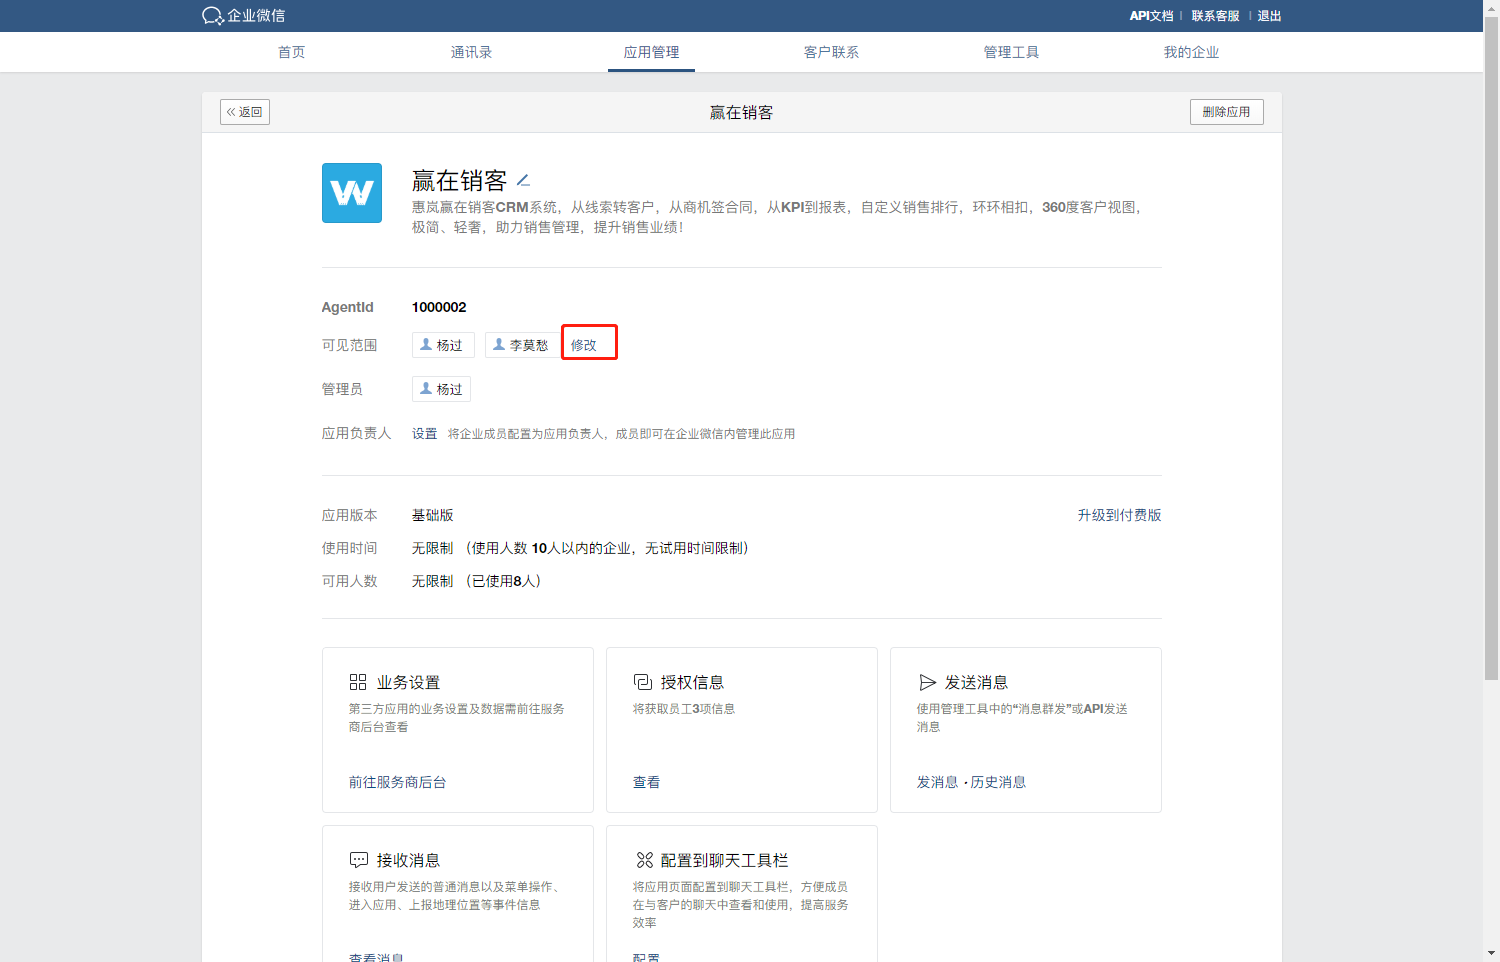This screenshot has height=962, width=1500.
Task: Edit app name with pencil icon
Action: point(523,181)
